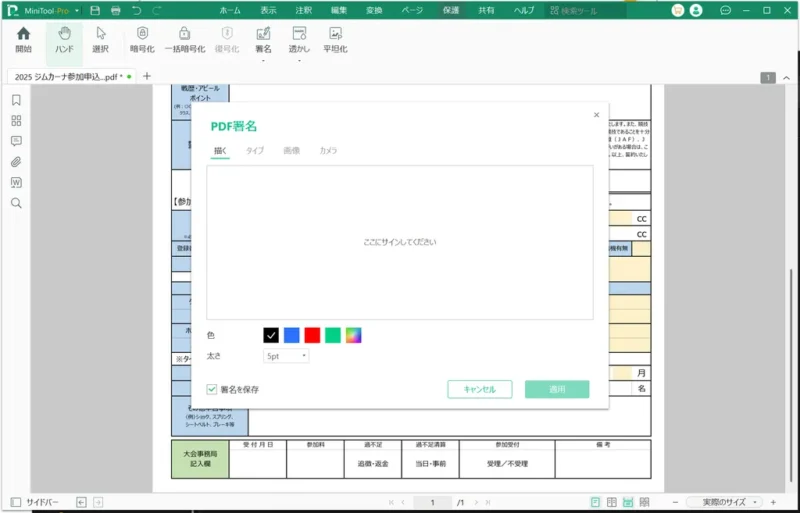Screen dimensions: 800x513
Task: Collapse the ribbon with chevron at right
Action: coord(786,78)
